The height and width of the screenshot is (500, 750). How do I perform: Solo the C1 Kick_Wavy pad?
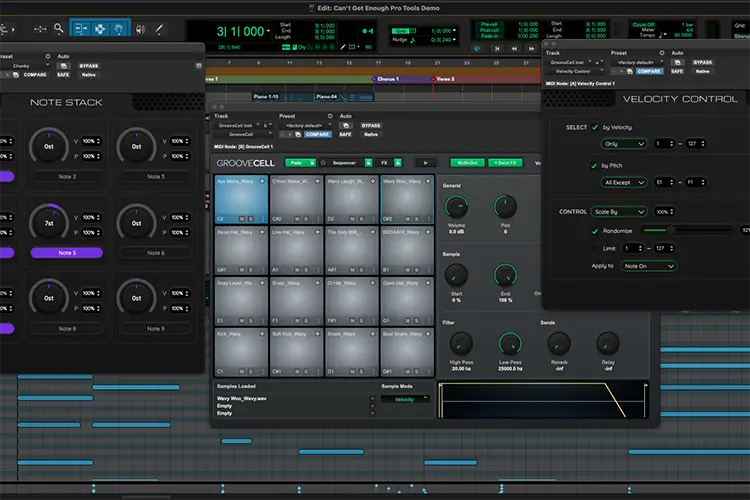coord(251,371)
